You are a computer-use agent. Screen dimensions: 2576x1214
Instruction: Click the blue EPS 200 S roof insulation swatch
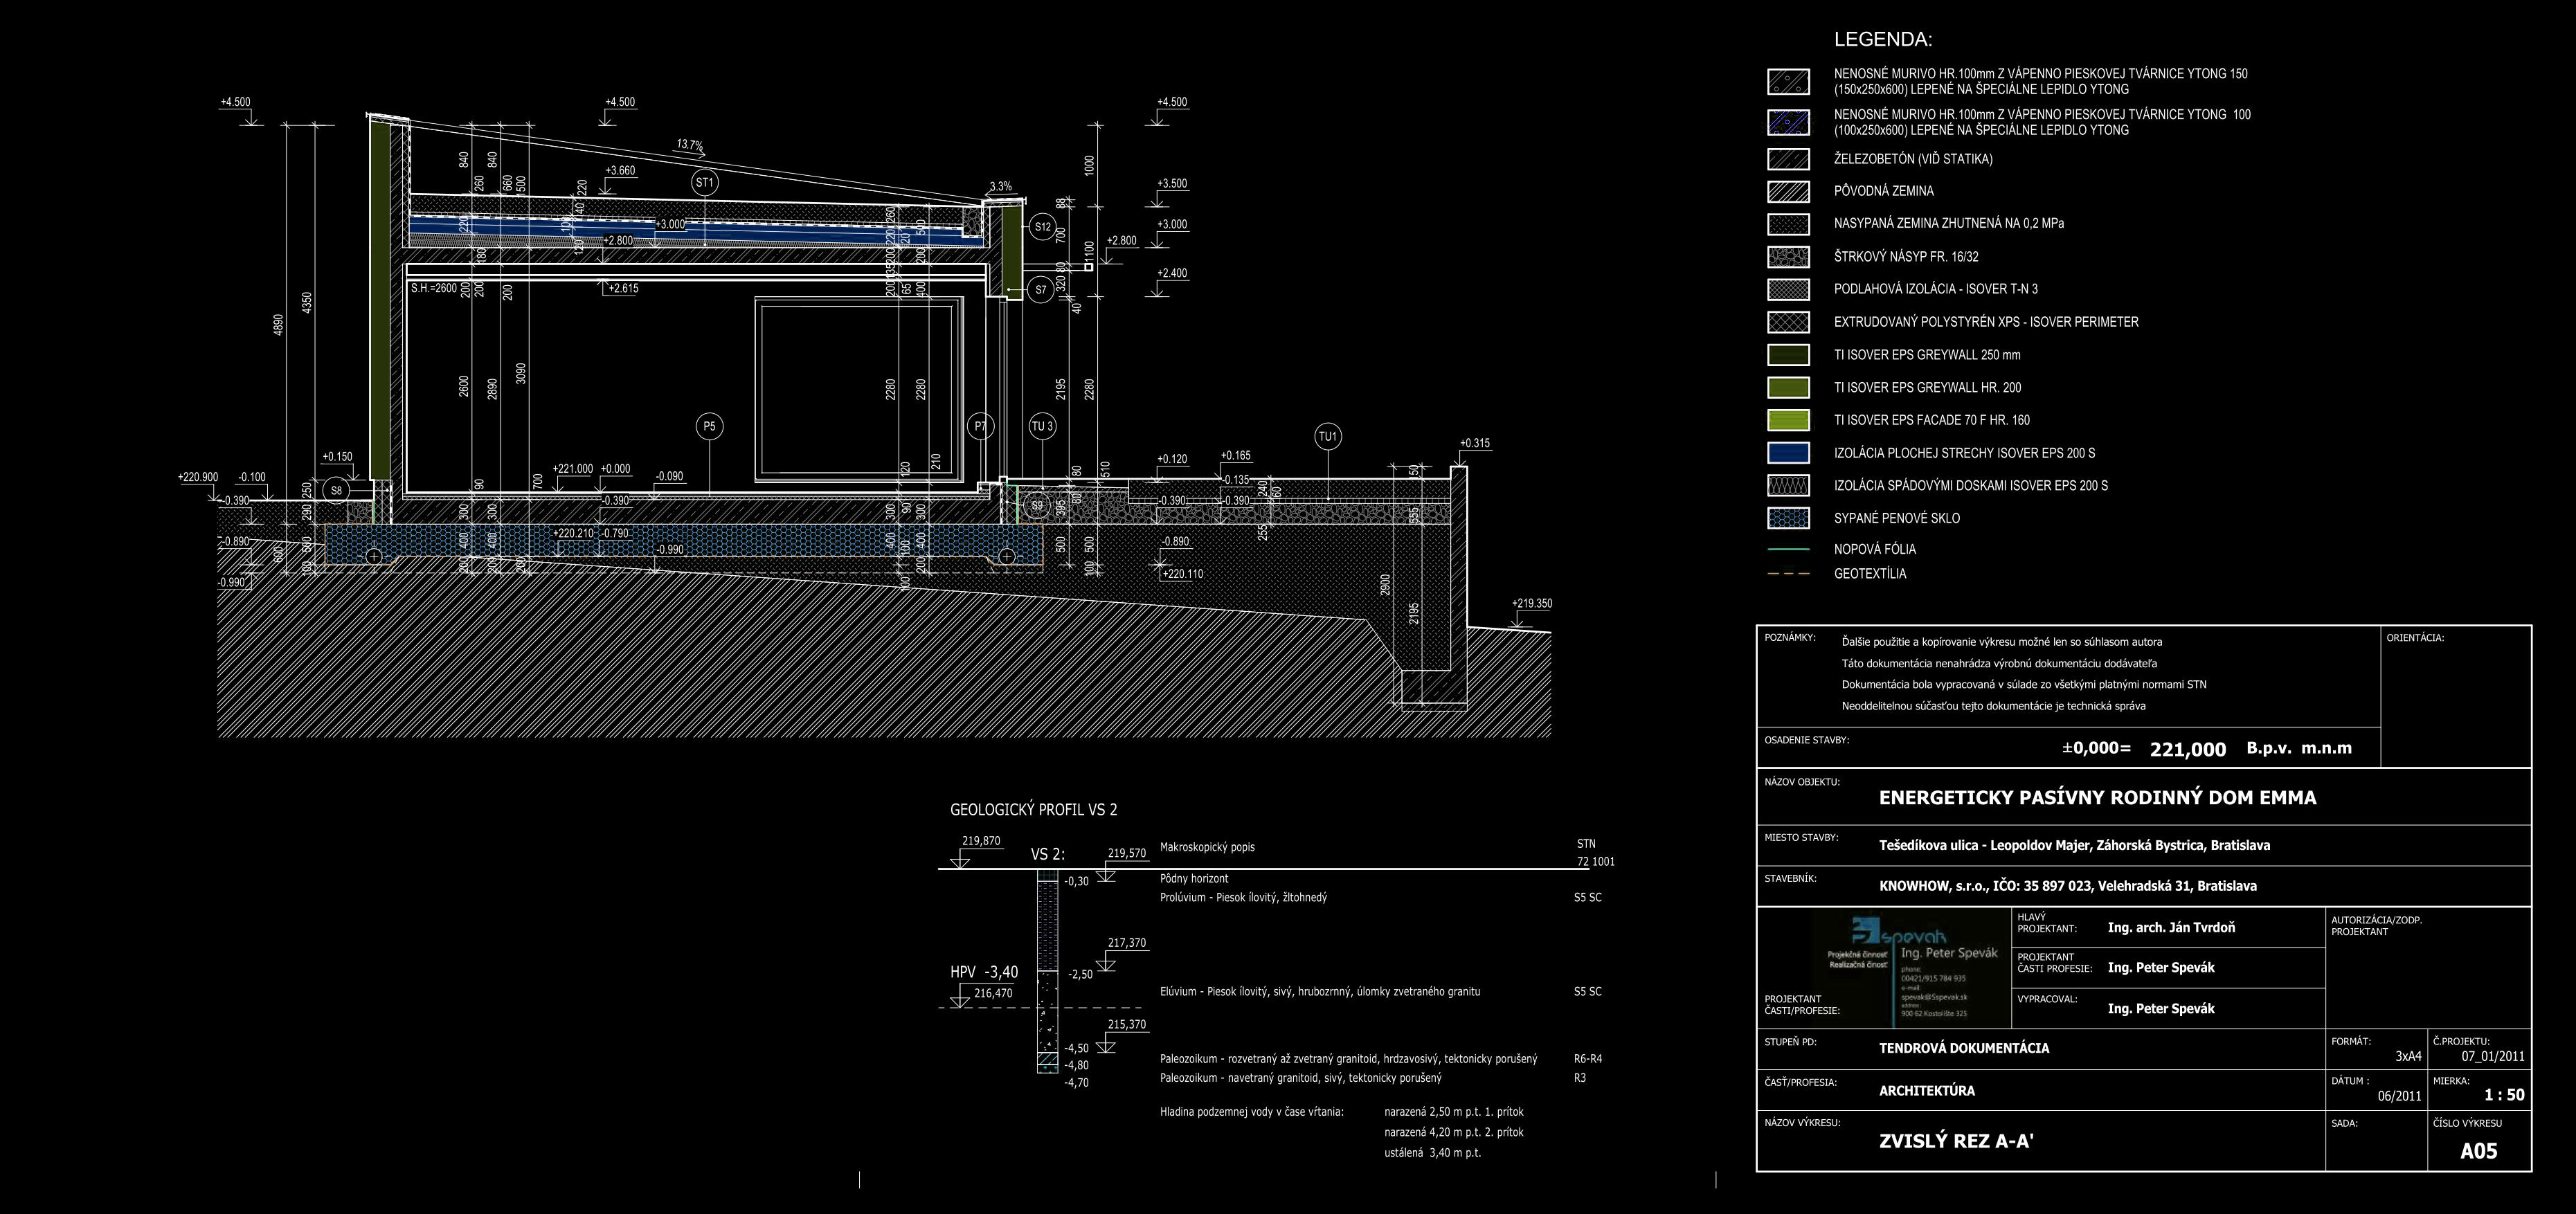click(x=1788, y=453)
